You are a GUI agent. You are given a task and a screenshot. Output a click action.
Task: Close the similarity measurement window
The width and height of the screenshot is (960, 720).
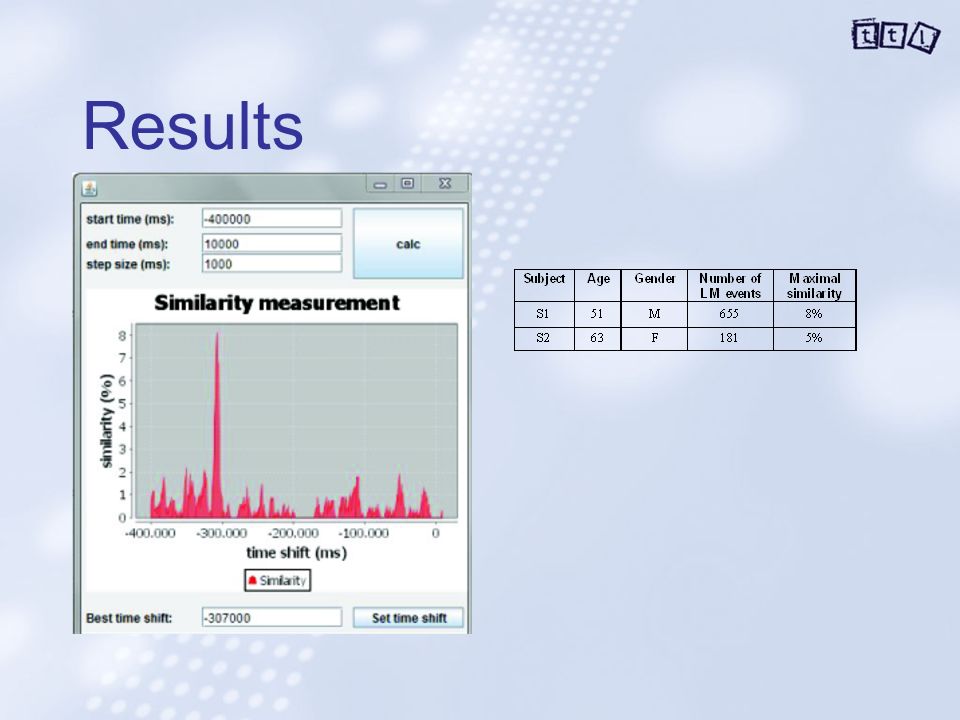tap(445, 183)
